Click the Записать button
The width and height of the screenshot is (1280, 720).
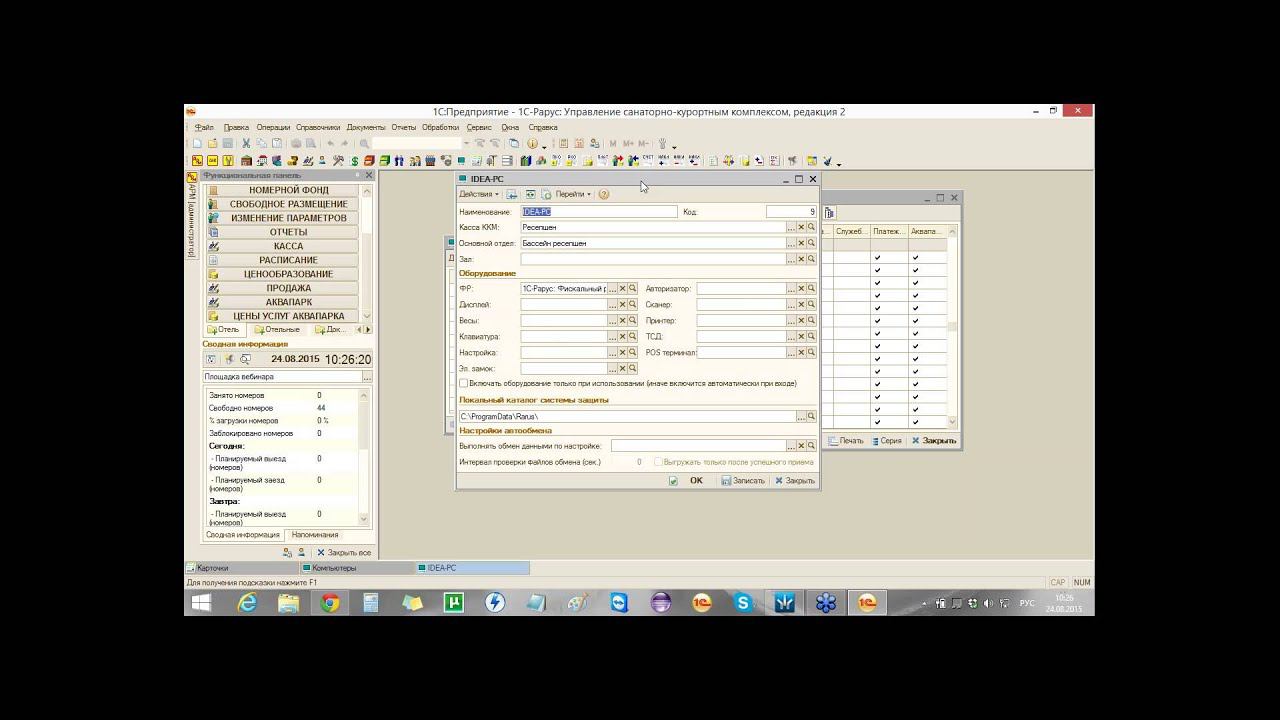tap(742, 481)
